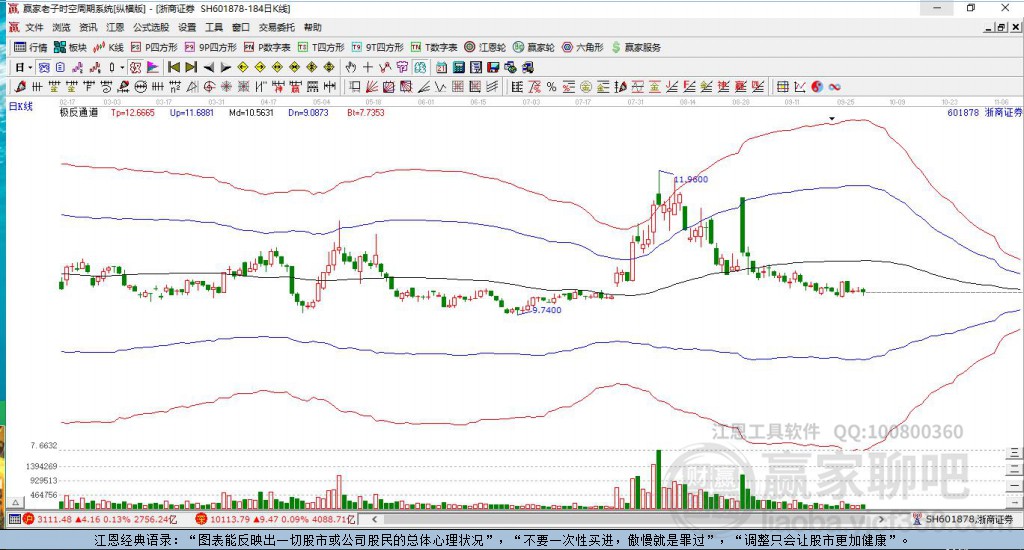
Task: Open the 9P四方形 tool
Action: coord(210,47)
